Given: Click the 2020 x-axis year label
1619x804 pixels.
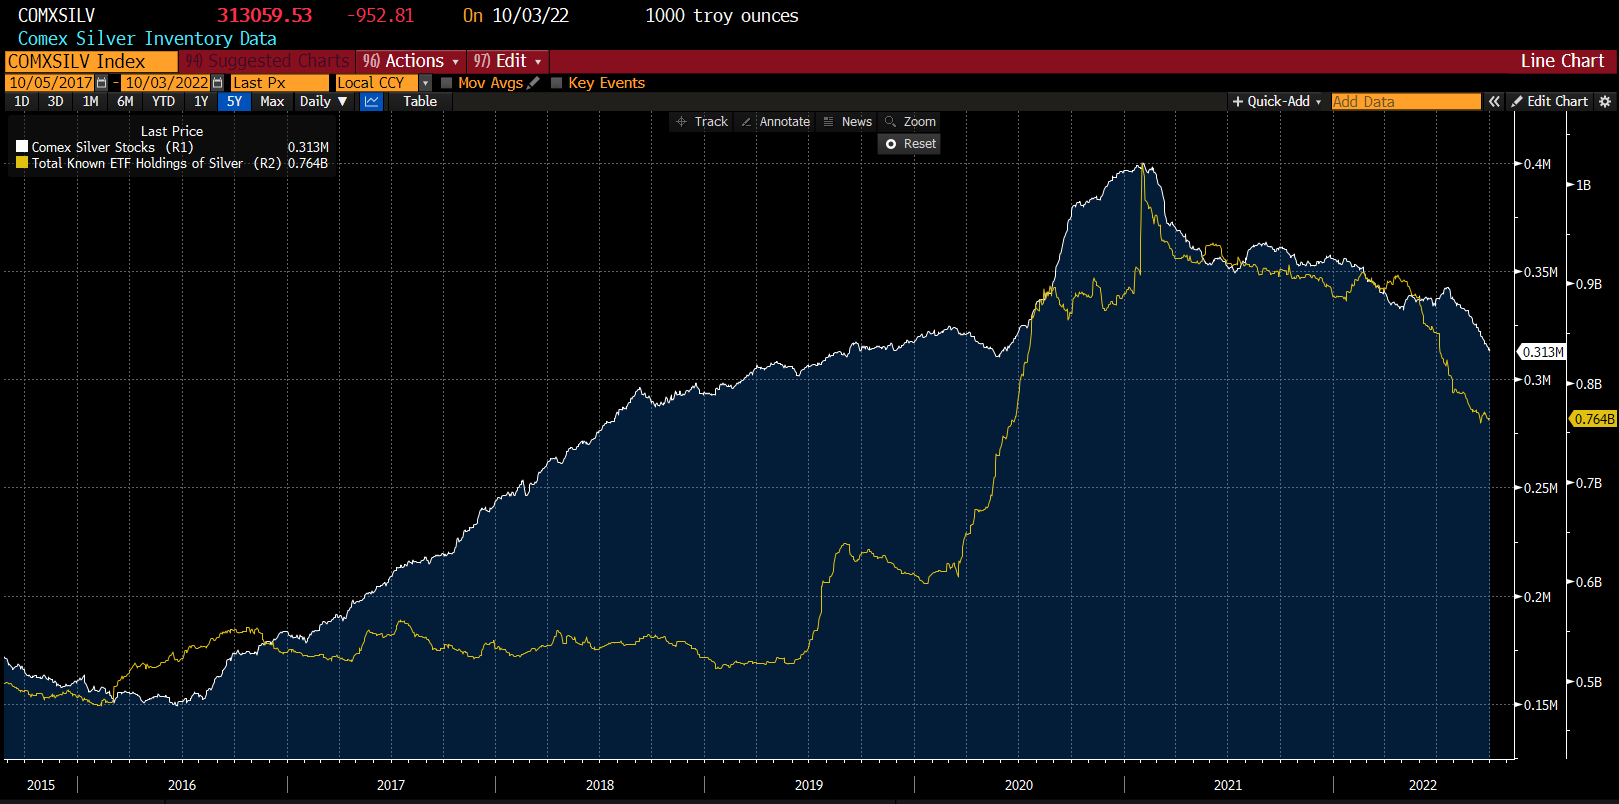Looking at the screenshot, I should (x=1019, y=785).
